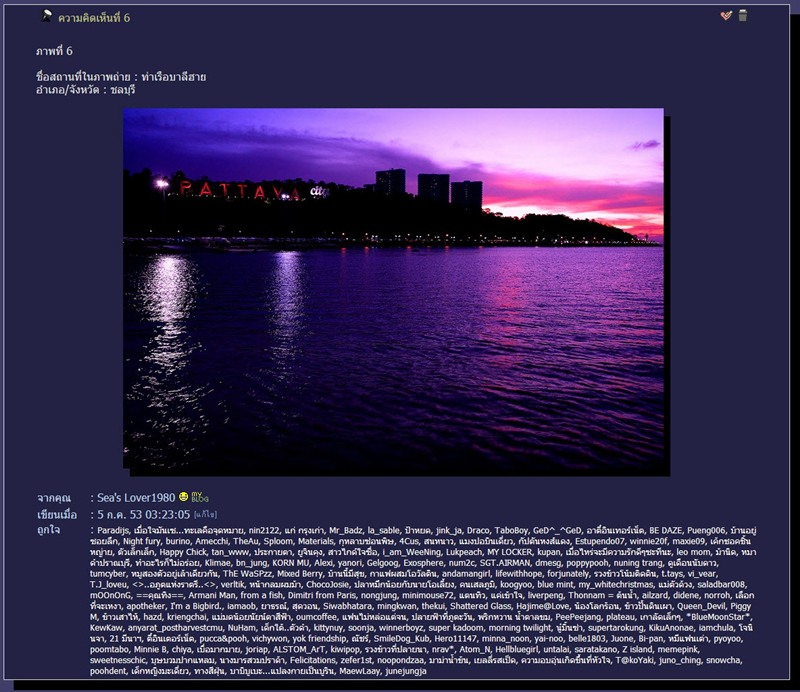The height and width of the screenshot is (692, 800).
Task: Click the name Queen_Devil in the like list
Action: click(701, 606)
